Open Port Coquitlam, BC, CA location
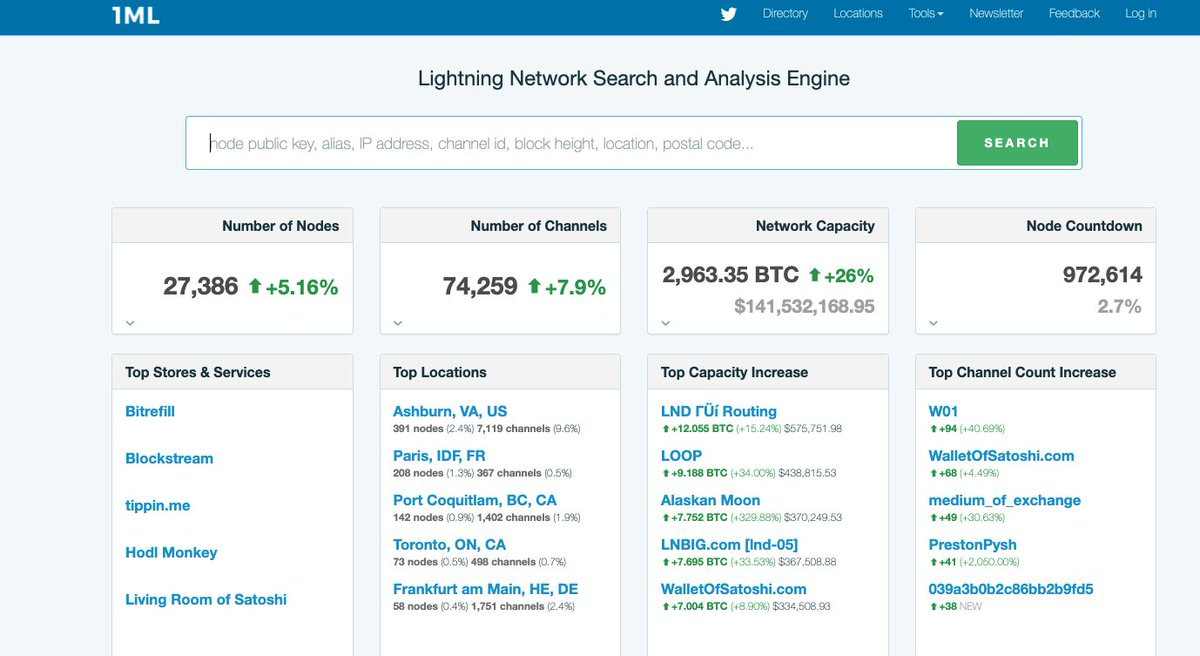 [475, 500]
